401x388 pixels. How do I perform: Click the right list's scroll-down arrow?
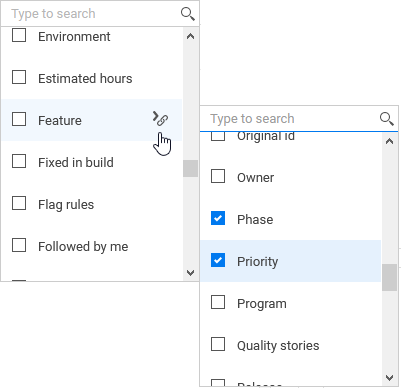coord(389,378)
